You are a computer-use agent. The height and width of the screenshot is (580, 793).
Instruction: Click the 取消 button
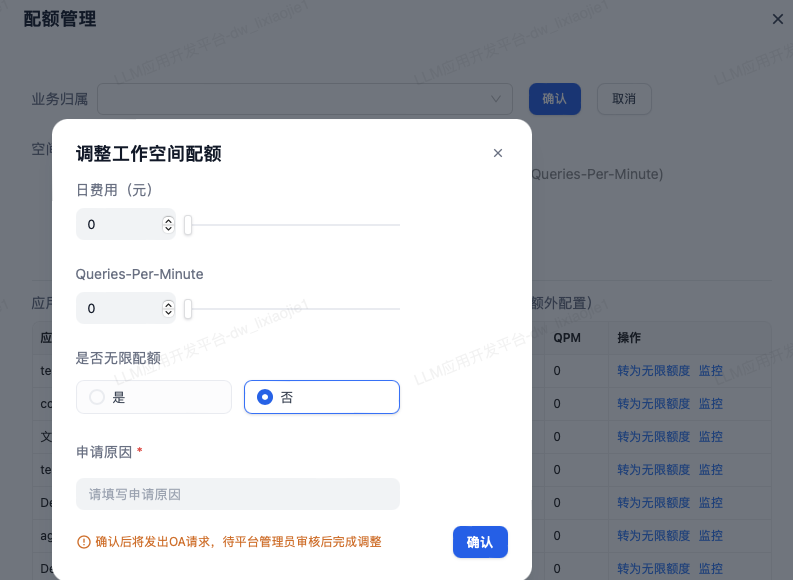click(x=624, y=99)
